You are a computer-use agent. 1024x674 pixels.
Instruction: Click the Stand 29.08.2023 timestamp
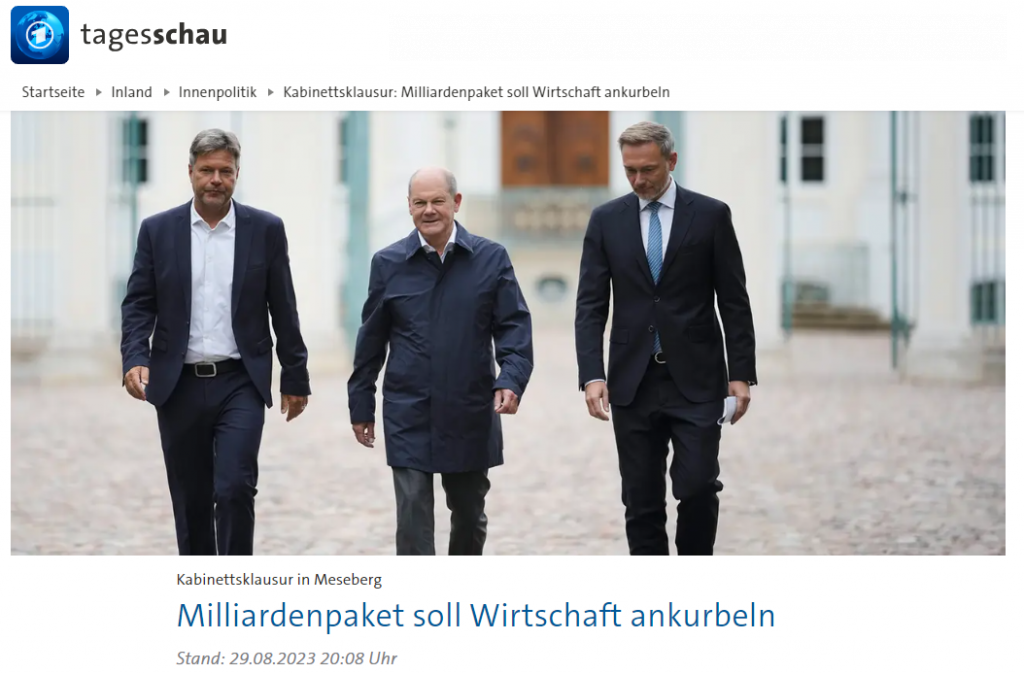click(286, 658)
